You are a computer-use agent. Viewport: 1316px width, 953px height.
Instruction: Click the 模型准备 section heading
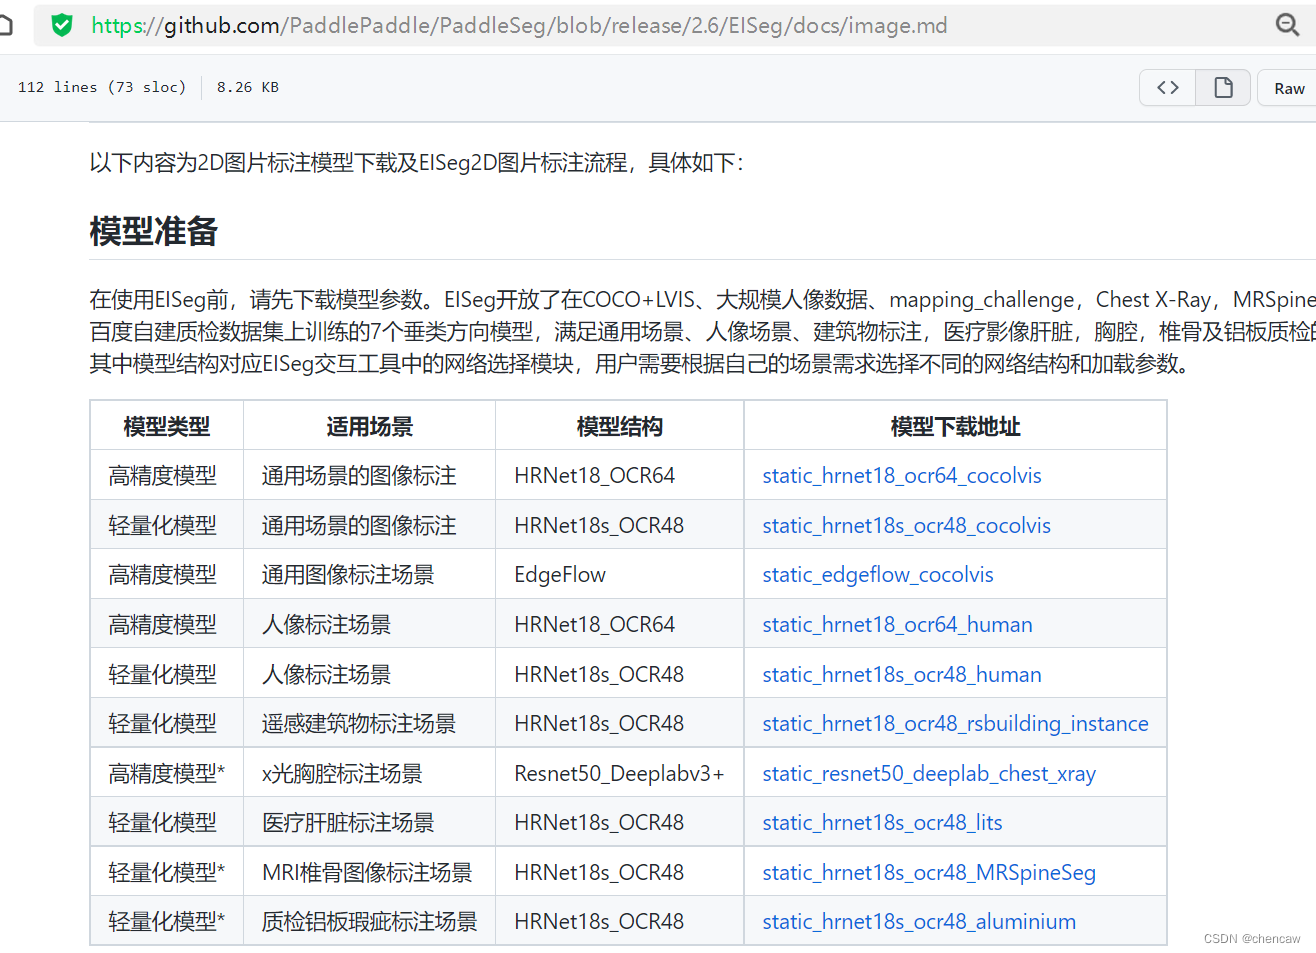pos(154,231)
